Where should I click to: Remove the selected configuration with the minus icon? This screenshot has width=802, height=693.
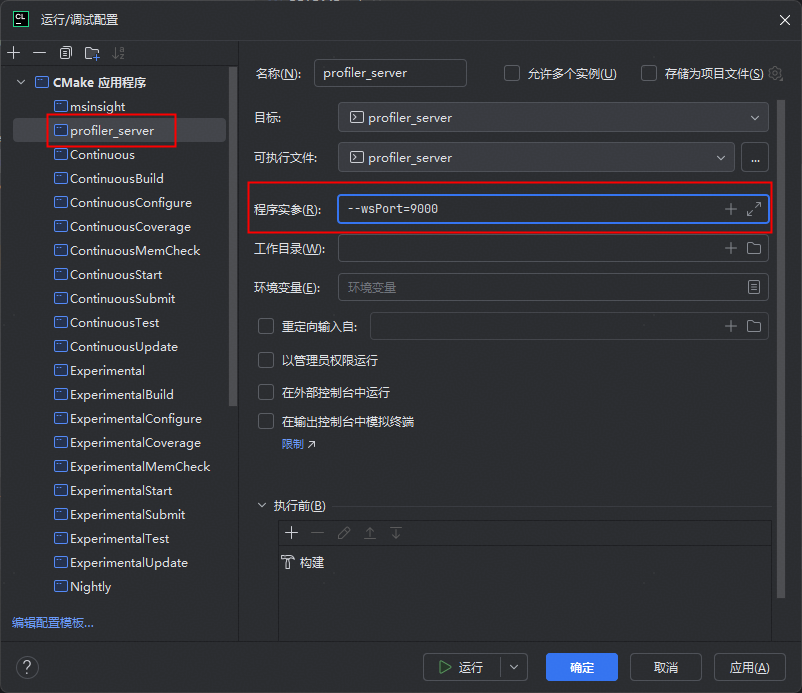tap(39, 53)
